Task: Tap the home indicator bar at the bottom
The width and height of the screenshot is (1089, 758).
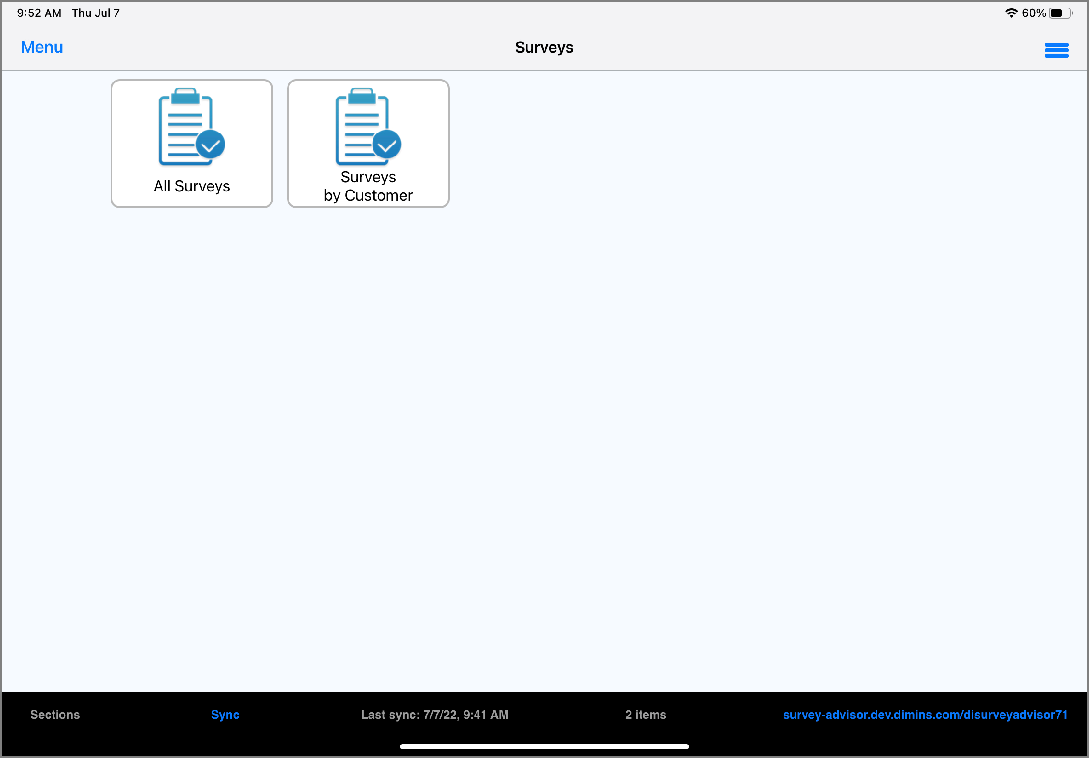Action: tap(544, 746)
